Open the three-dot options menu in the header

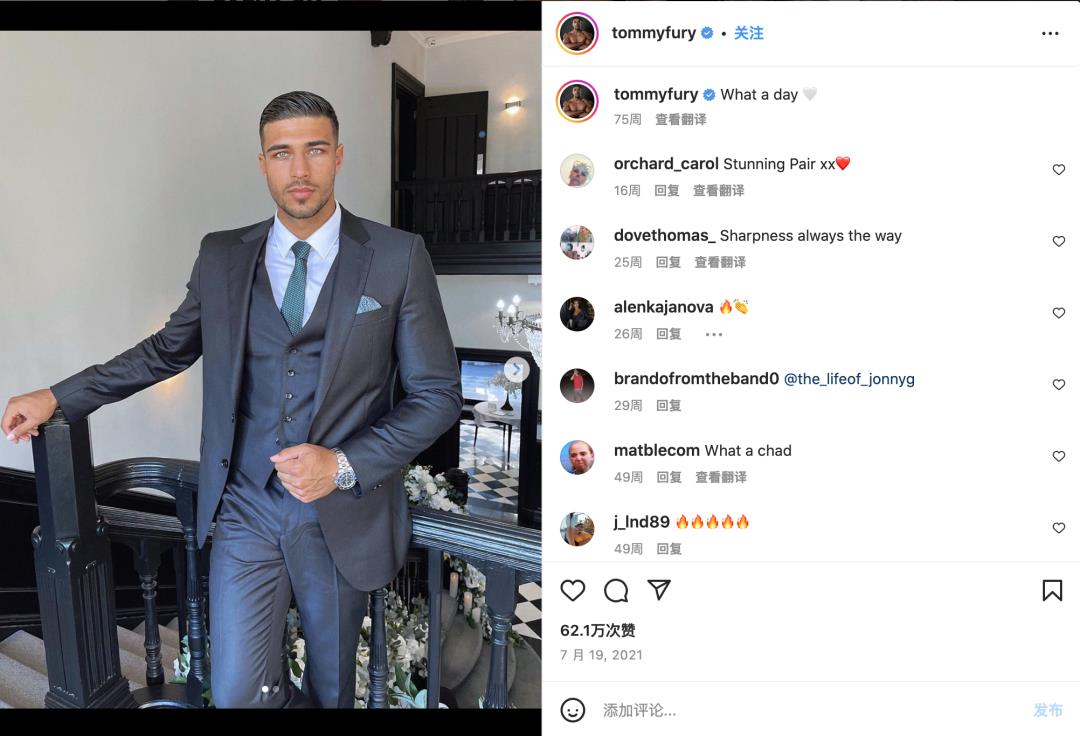click(1050, 33)
